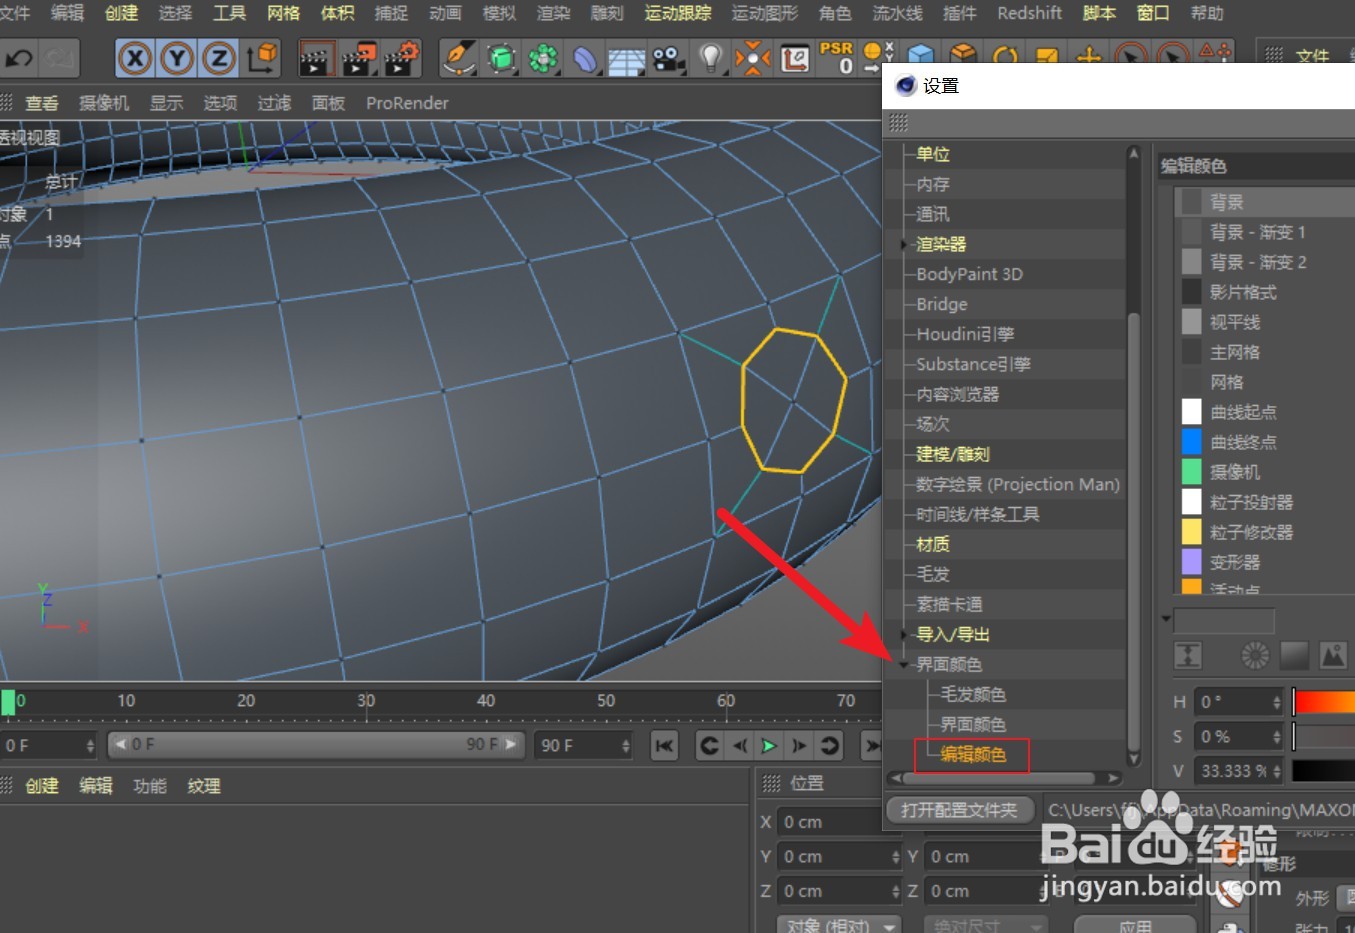Click the previous frame button

[x=739, y=745]
